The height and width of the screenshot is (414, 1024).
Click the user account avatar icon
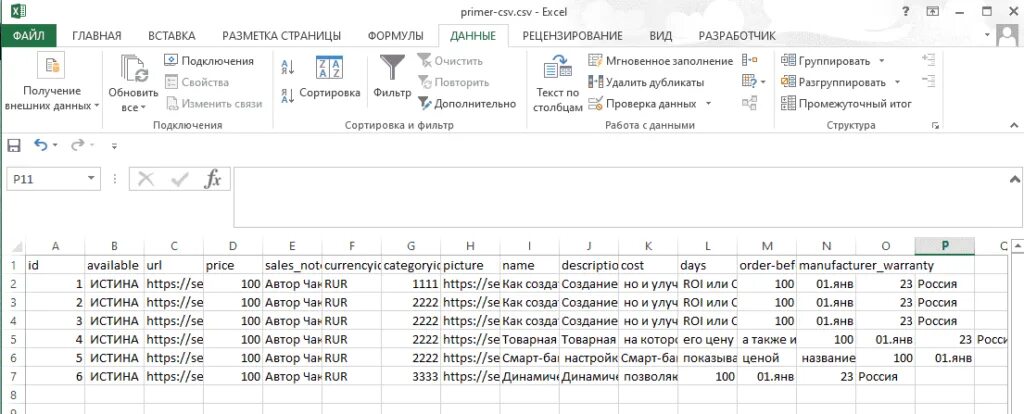pos(1009,36)
